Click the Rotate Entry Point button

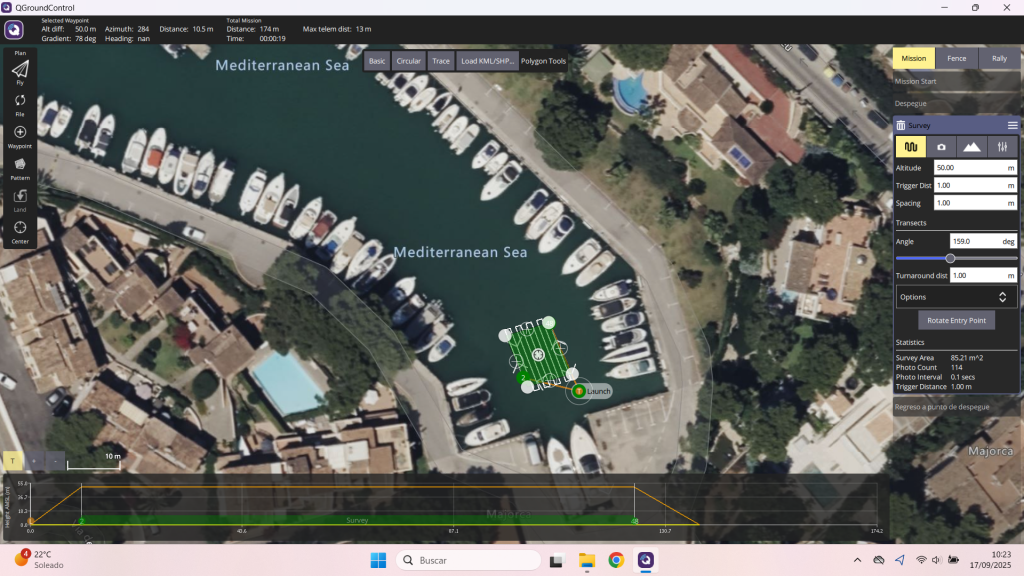956,320
